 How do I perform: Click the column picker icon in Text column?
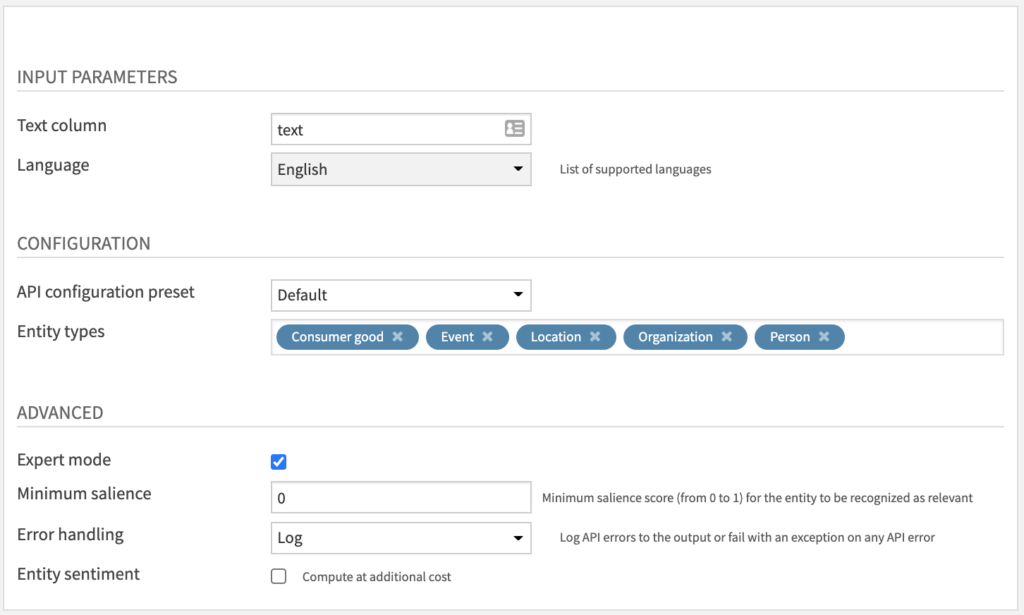click(x=514, y=129)
